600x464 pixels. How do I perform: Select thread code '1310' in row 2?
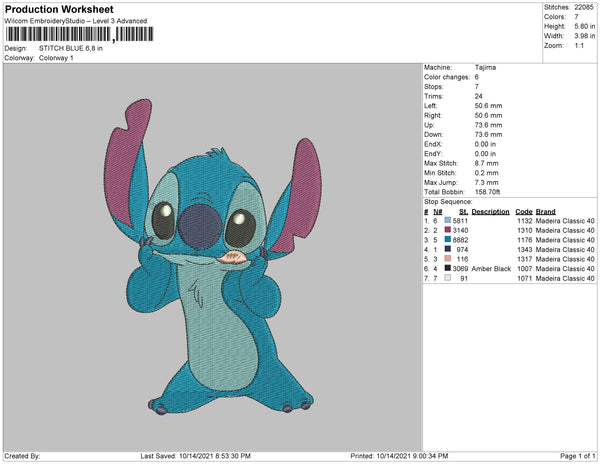coord(525,230)
